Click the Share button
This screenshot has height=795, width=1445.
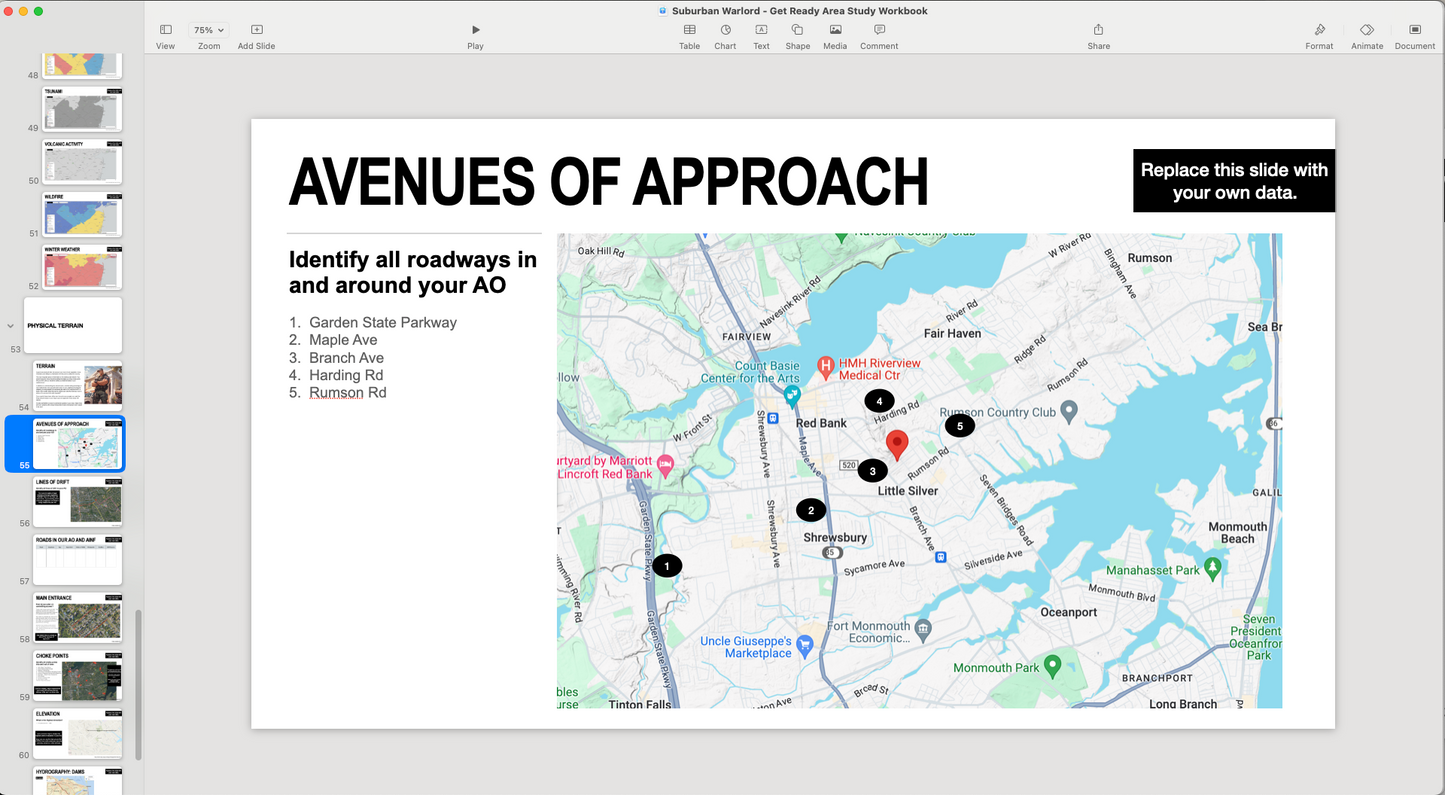click(1098, 36)
